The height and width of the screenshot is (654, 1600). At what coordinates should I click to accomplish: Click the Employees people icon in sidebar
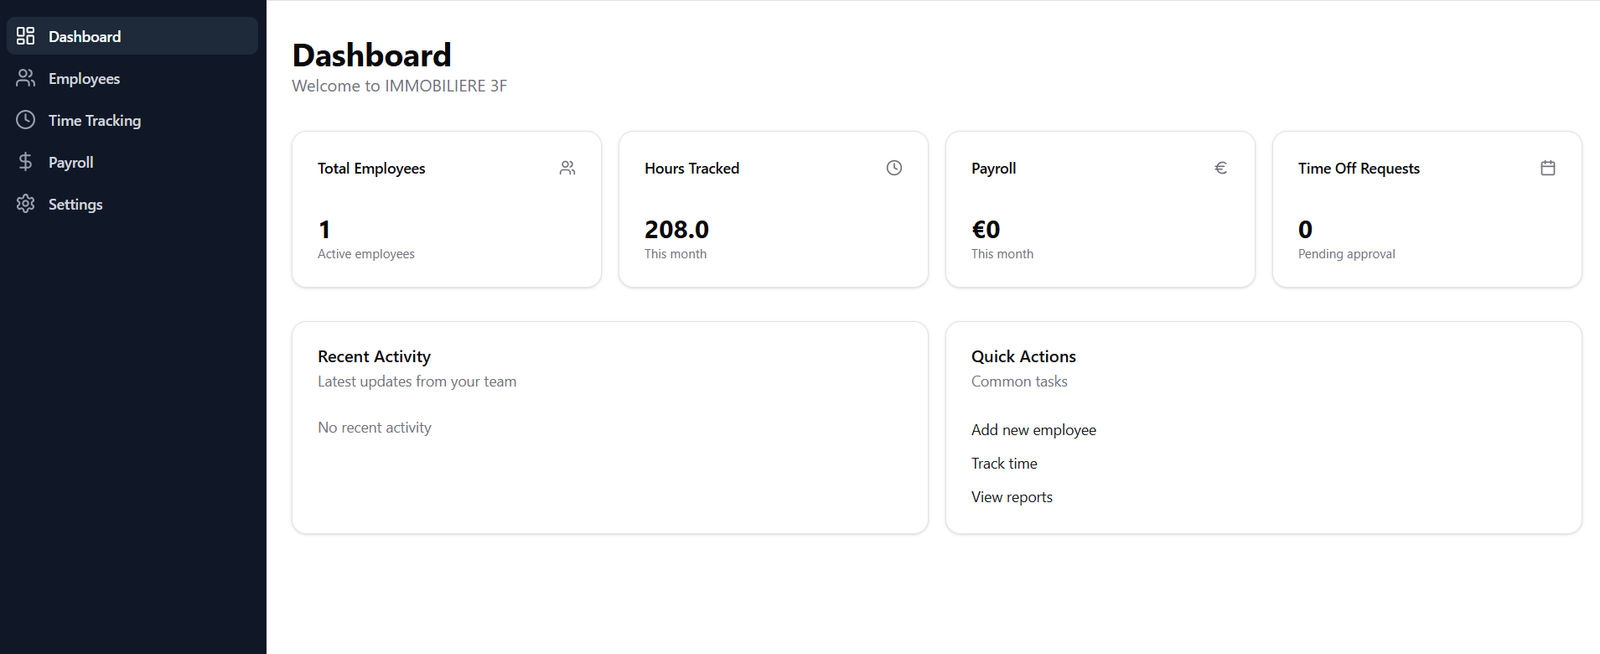pos(26,78)
